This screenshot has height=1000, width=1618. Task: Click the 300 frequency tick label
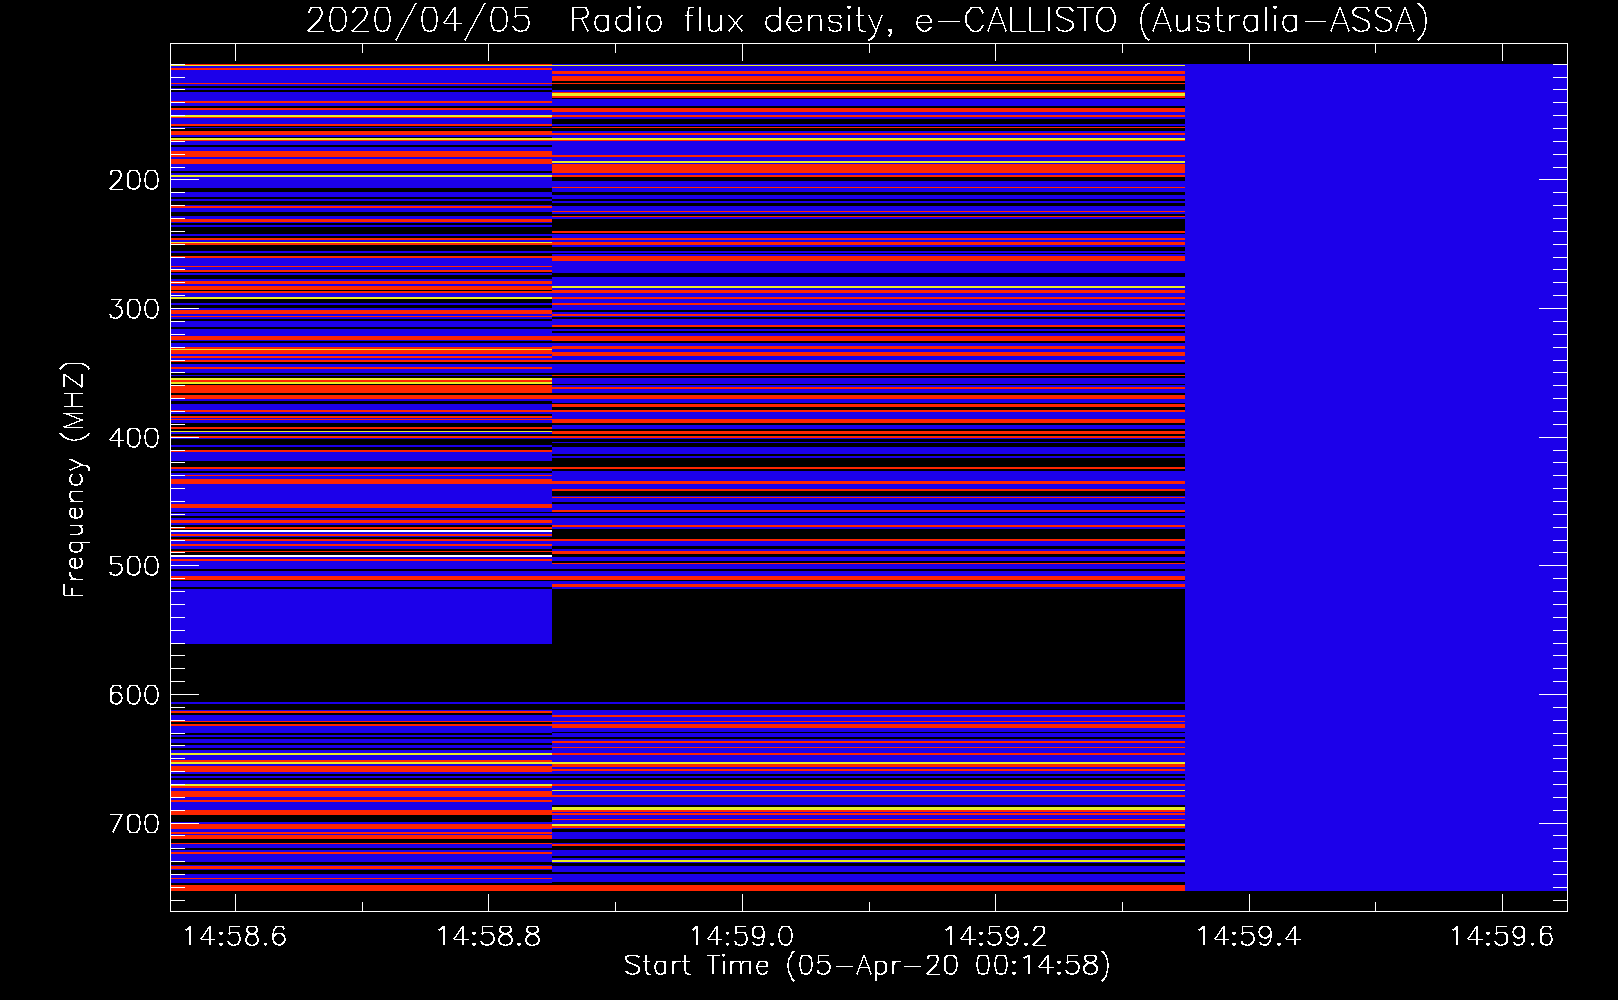point(134,309)
